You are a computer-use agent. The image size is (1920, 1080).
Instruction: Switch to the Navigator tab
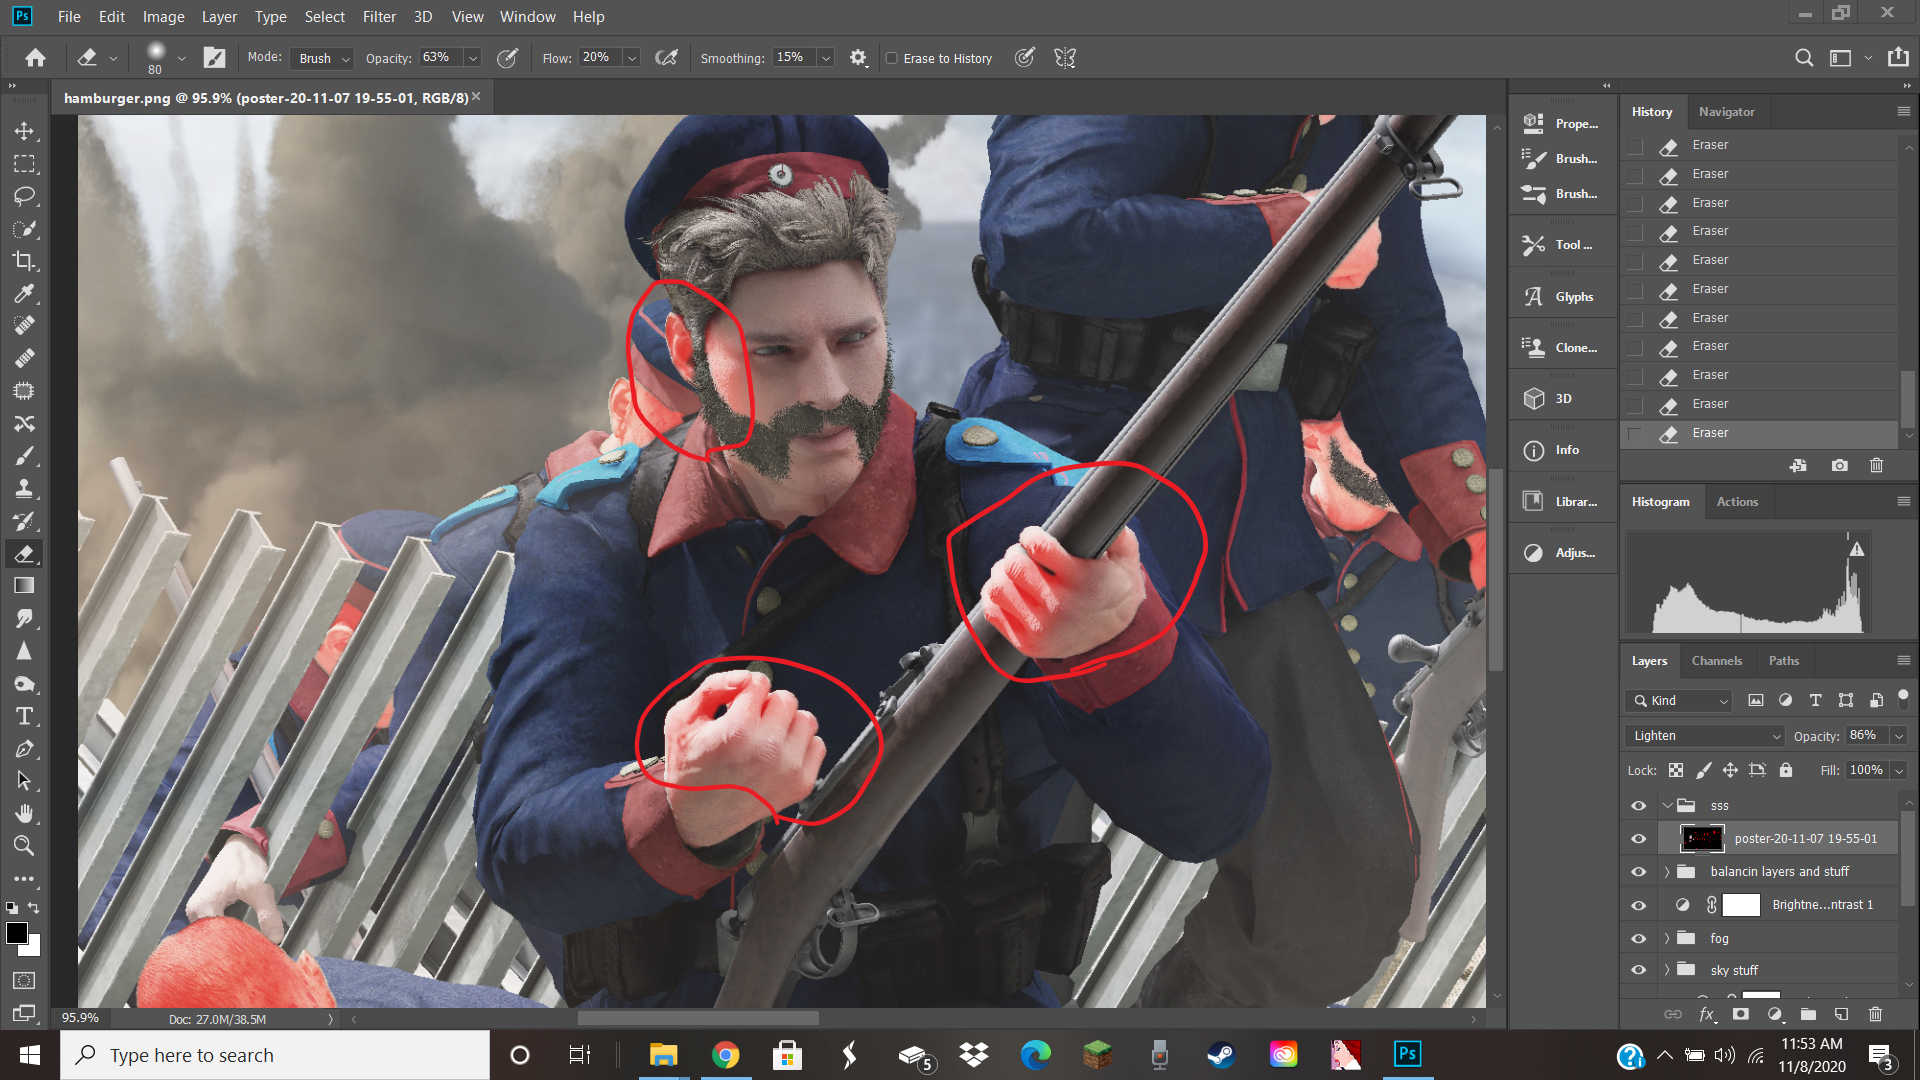pyautogui.click(x=1726, y=112)
